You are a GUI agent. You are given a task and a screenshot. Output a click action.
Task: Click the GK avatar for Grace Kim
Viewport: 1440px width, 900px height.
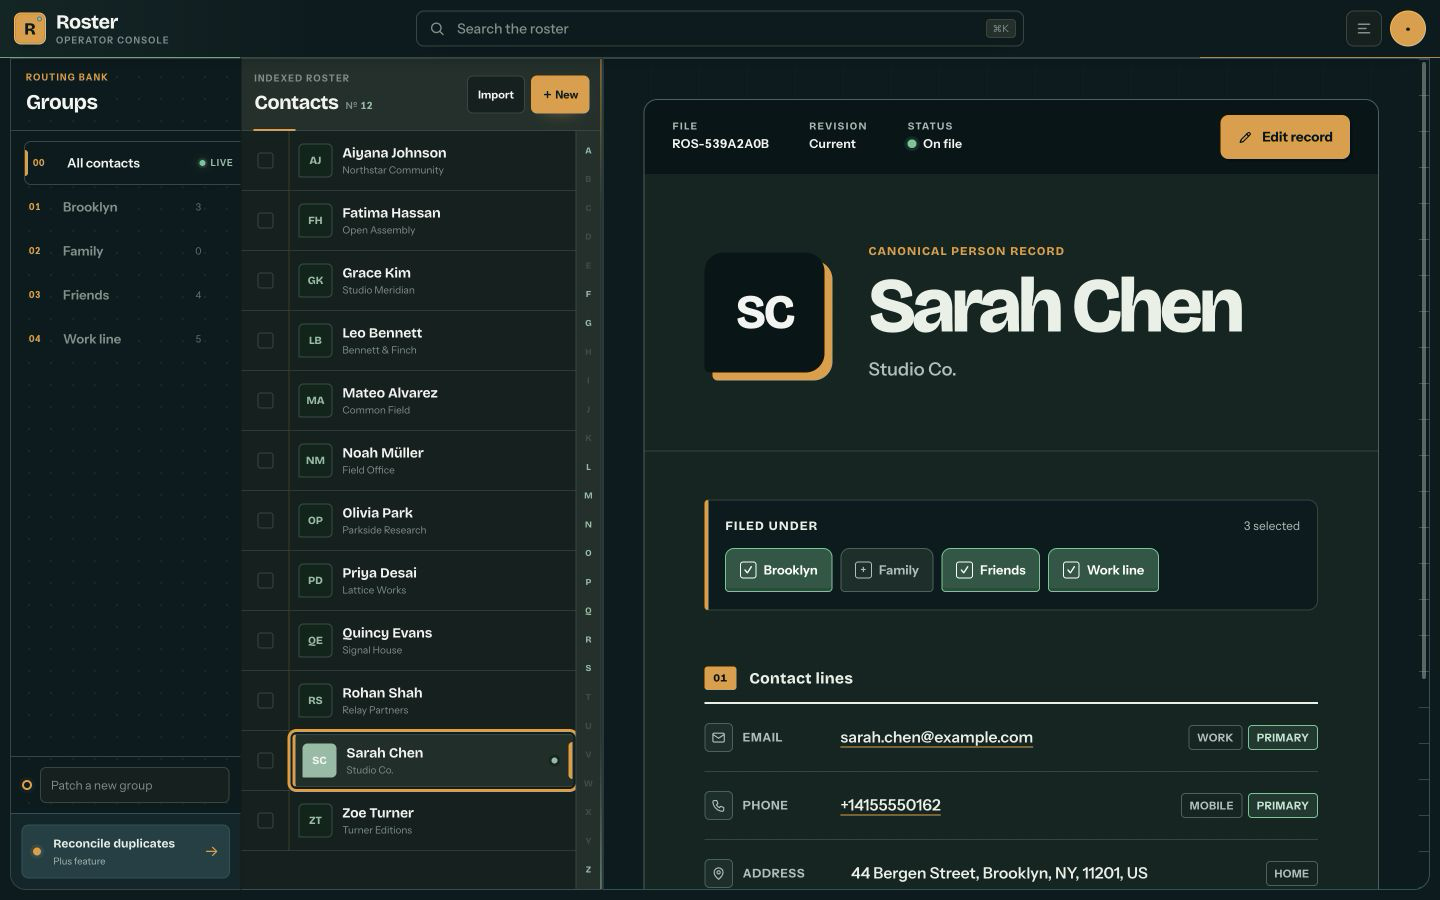tap(315, 281)
